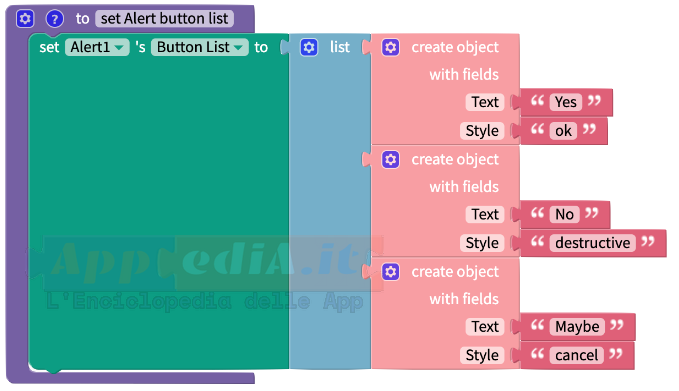Open gear on second create object block
This screenshot has width=679, height=391.
pos(390,159)
